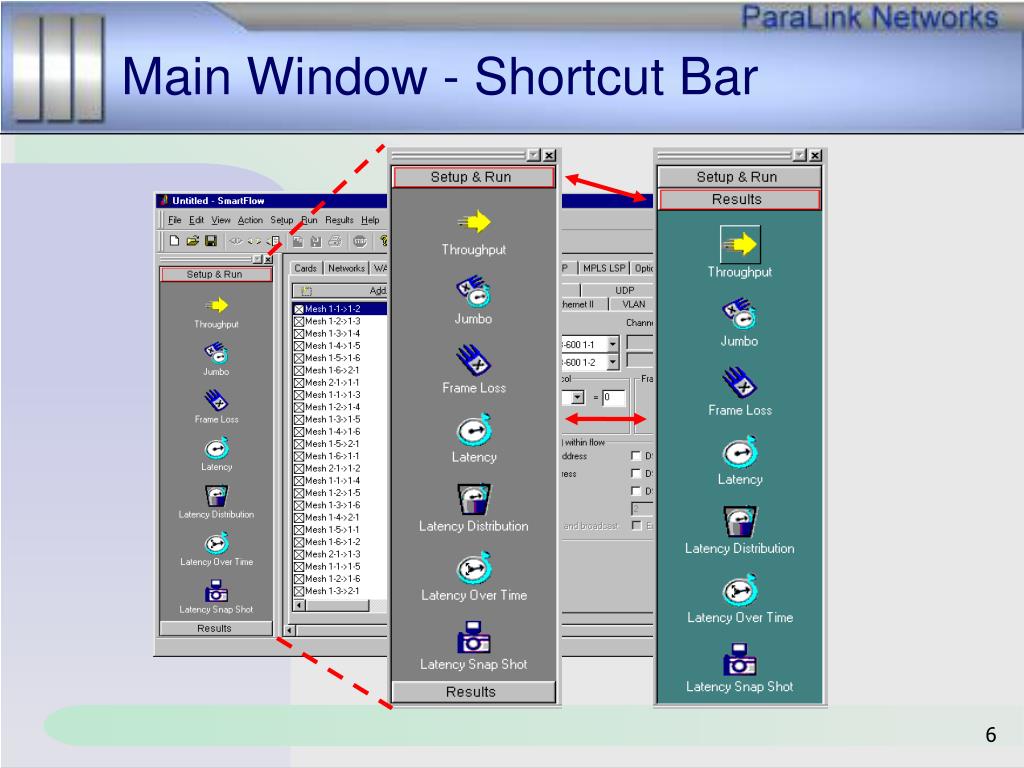Toggle the checkbox beside Mesh 1-2->1-3
The width and height of the screenshot is (1024, 768).
298,321
